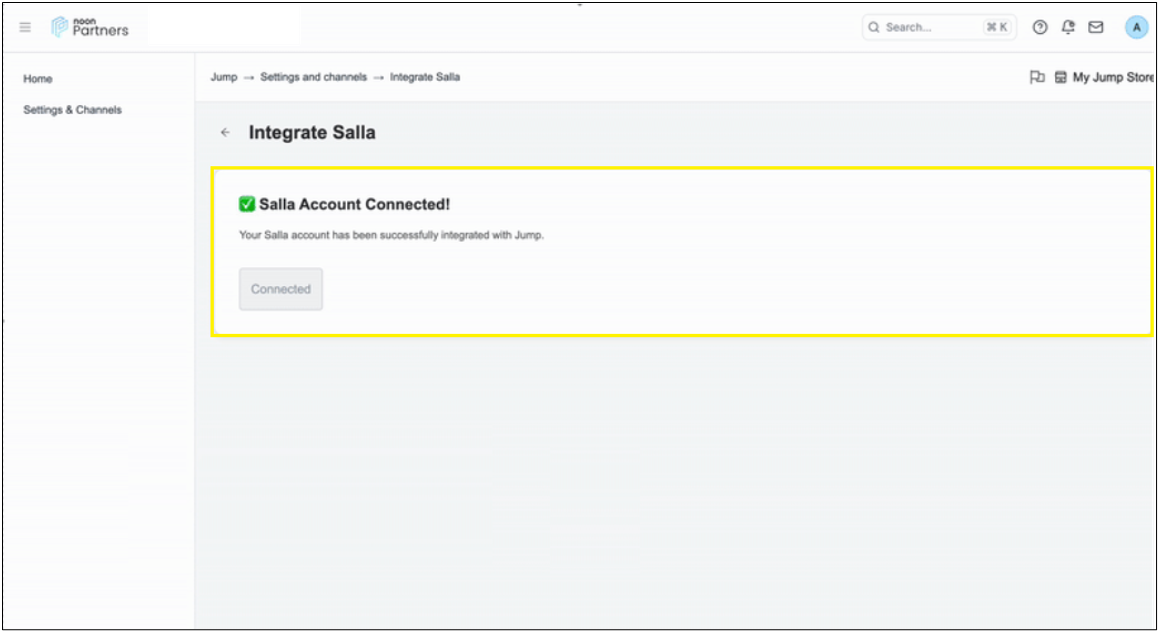The height and width of the screenshot is (631, 1160).
Task: Go back using arrow beside Integrate Salla
Action: (225, 132)
